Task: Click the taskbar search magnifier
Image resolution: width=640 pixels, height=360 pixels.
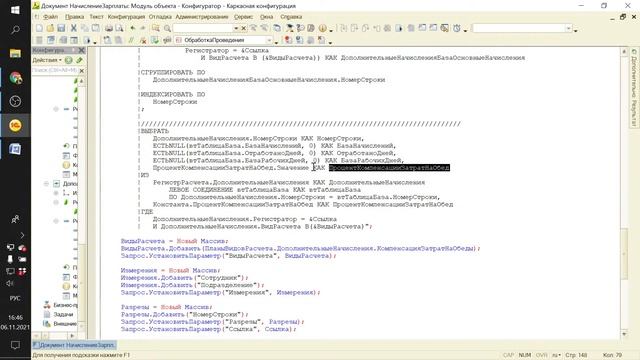Action: [x=16, y=30]
